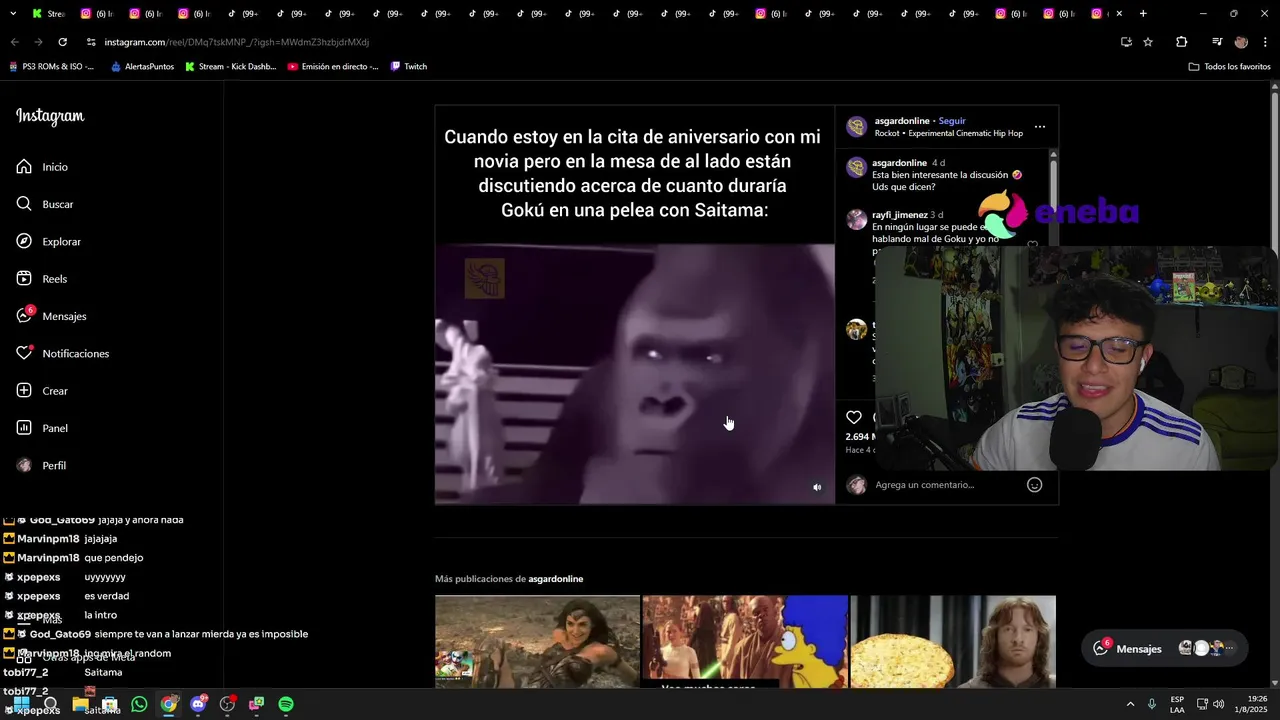Open the reel's three-dot options menu
1280x720 pixels.
click(1040, 127)
